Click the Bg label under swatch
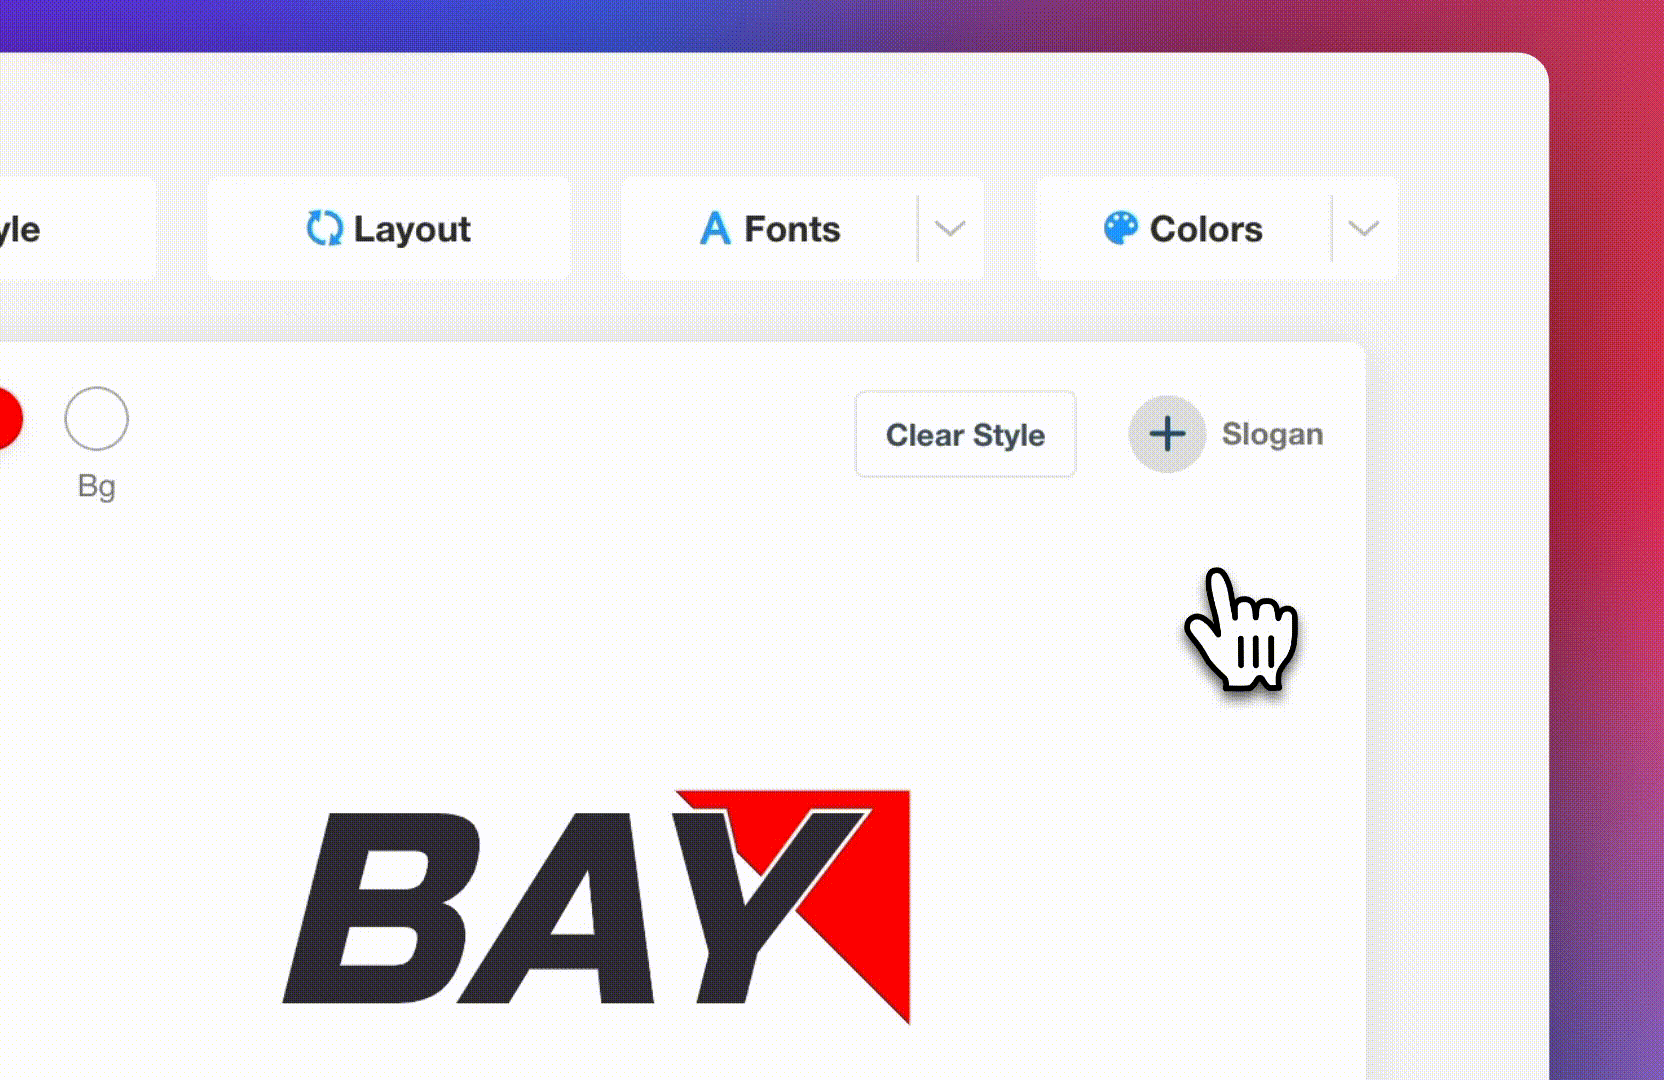This screenshot has width=1664, height=1080. (x=96, y=486)
